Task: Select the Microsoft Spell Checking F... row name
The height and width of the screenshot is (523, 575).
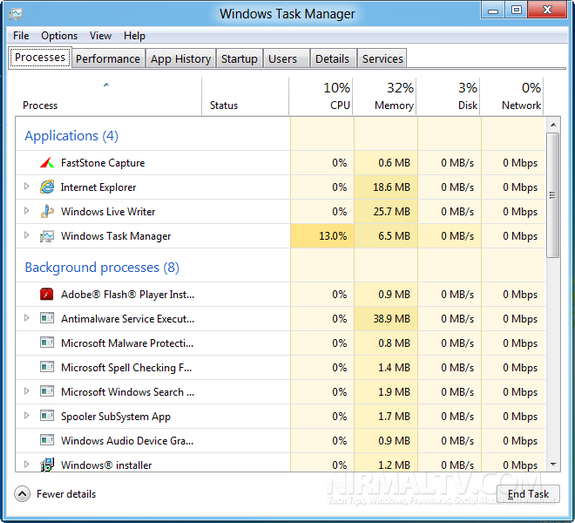Action: (126, 367)
